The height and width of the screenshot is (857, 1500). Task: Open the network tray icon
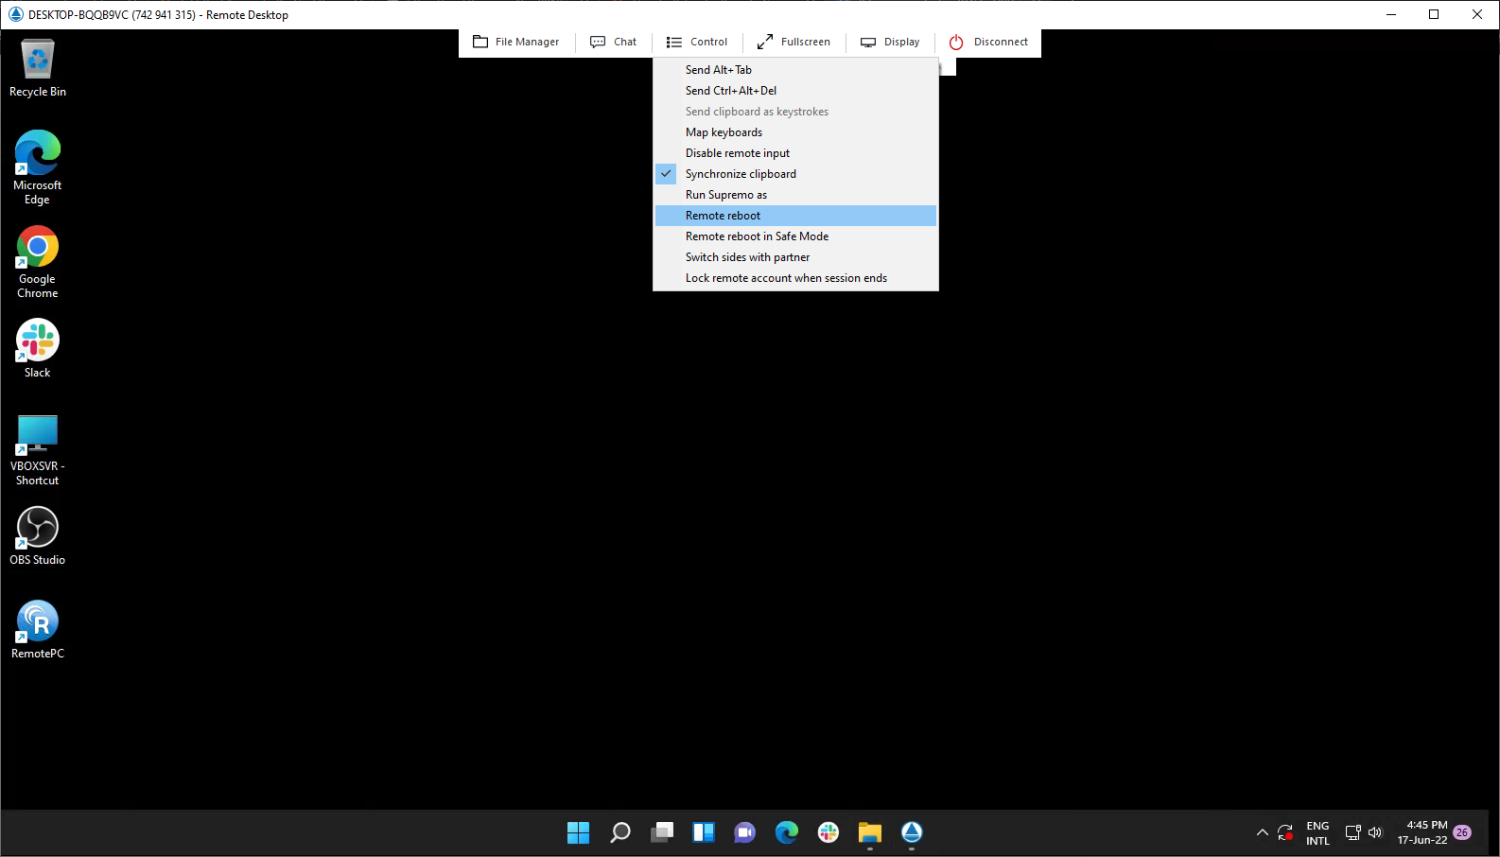point(1353,832)
